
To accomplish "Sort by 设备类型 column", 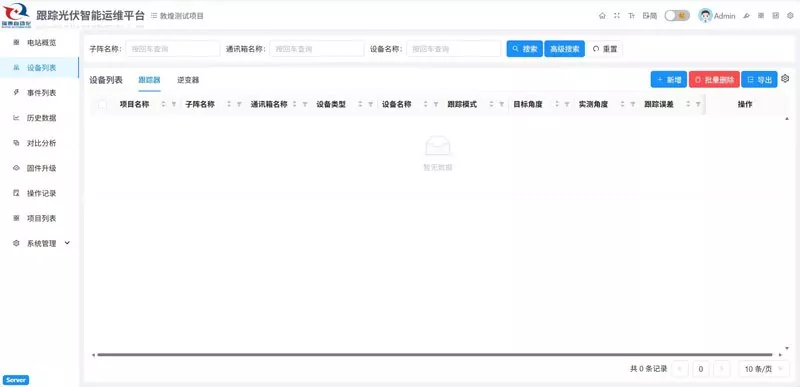I will (x=360, y=104).
